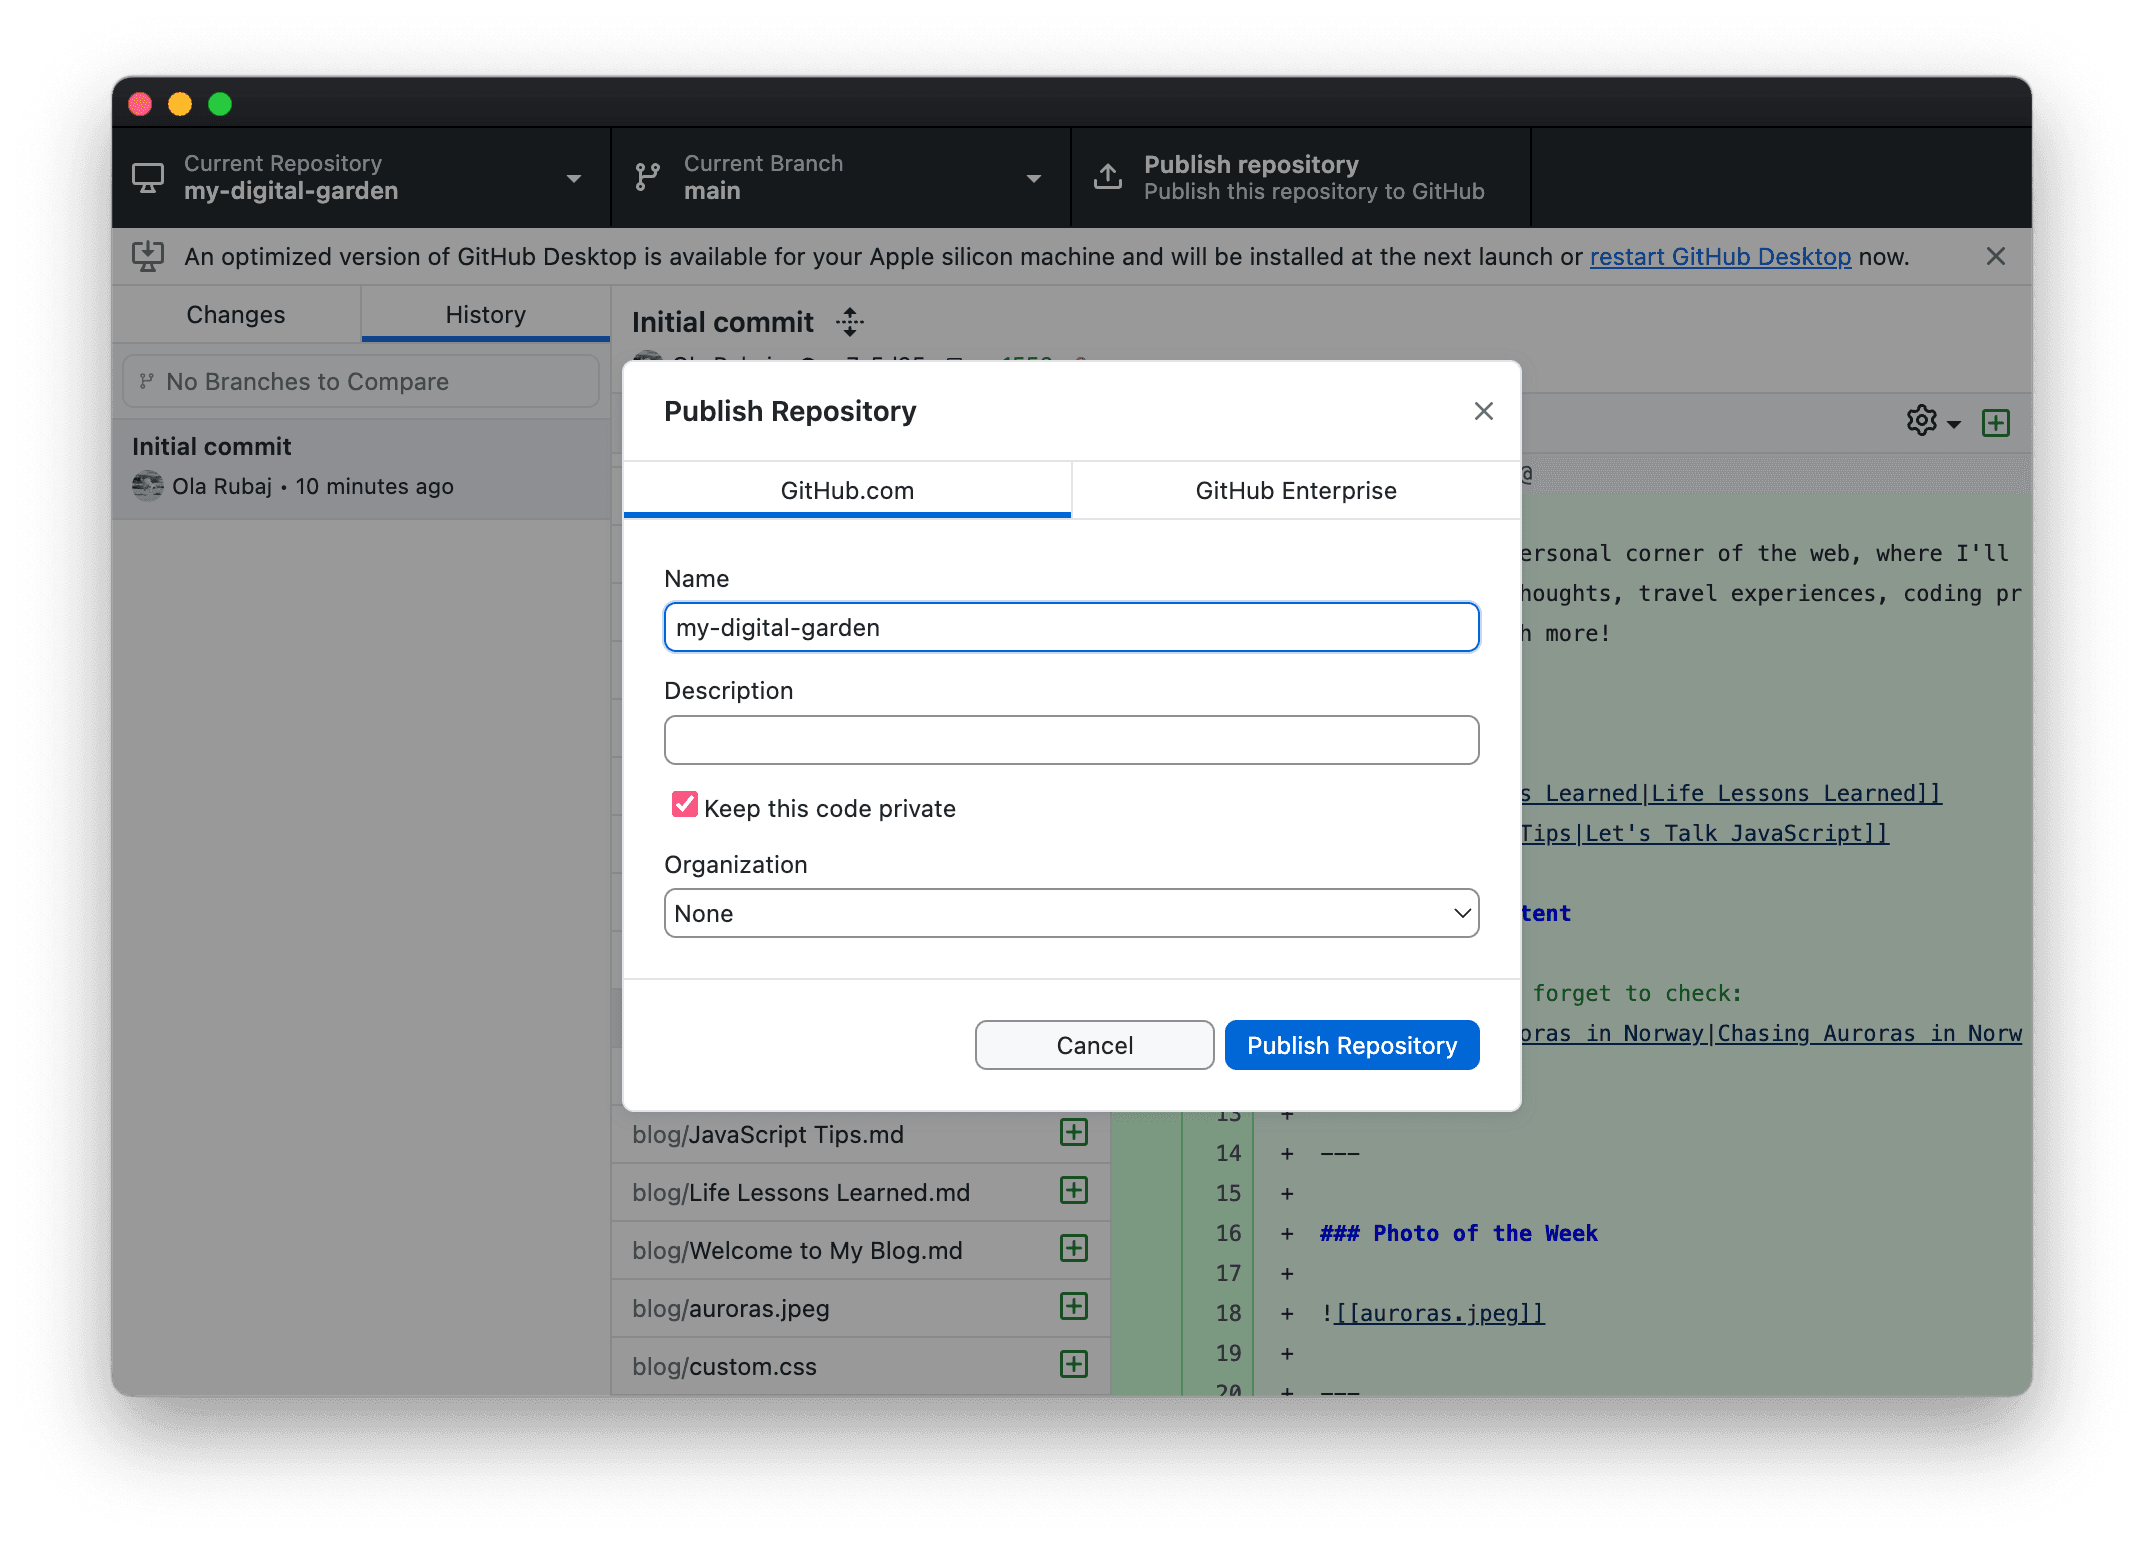
Task: Click added icon for JavaScript Tips.md
Action: [1074, 1133]
